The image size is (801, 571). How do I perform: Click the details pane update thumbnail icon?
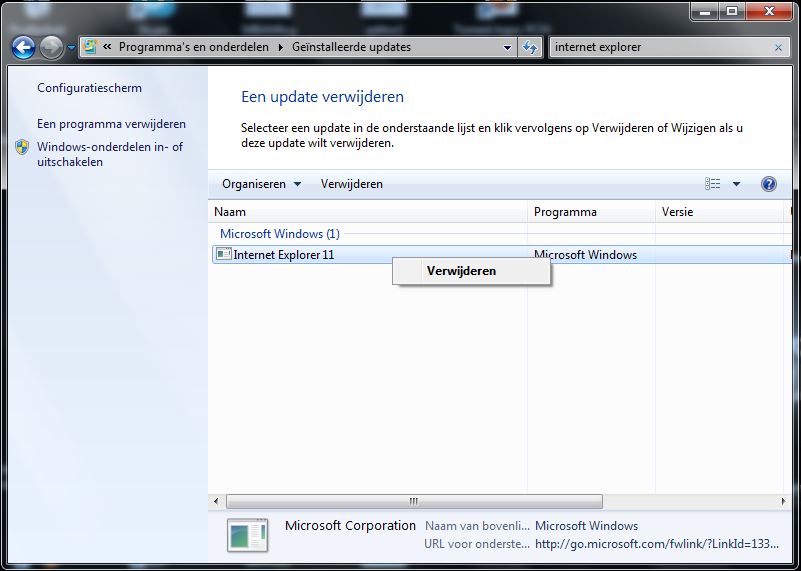247,535
